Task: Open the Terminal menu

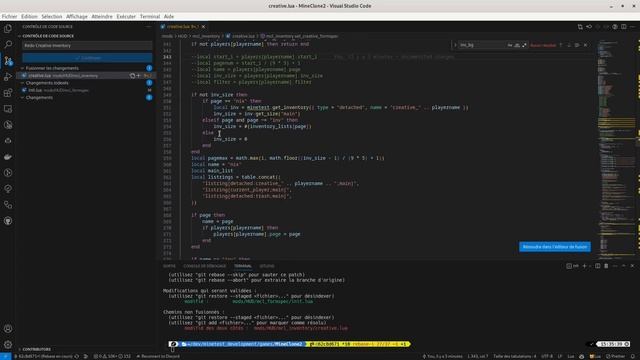Action: 150,16
